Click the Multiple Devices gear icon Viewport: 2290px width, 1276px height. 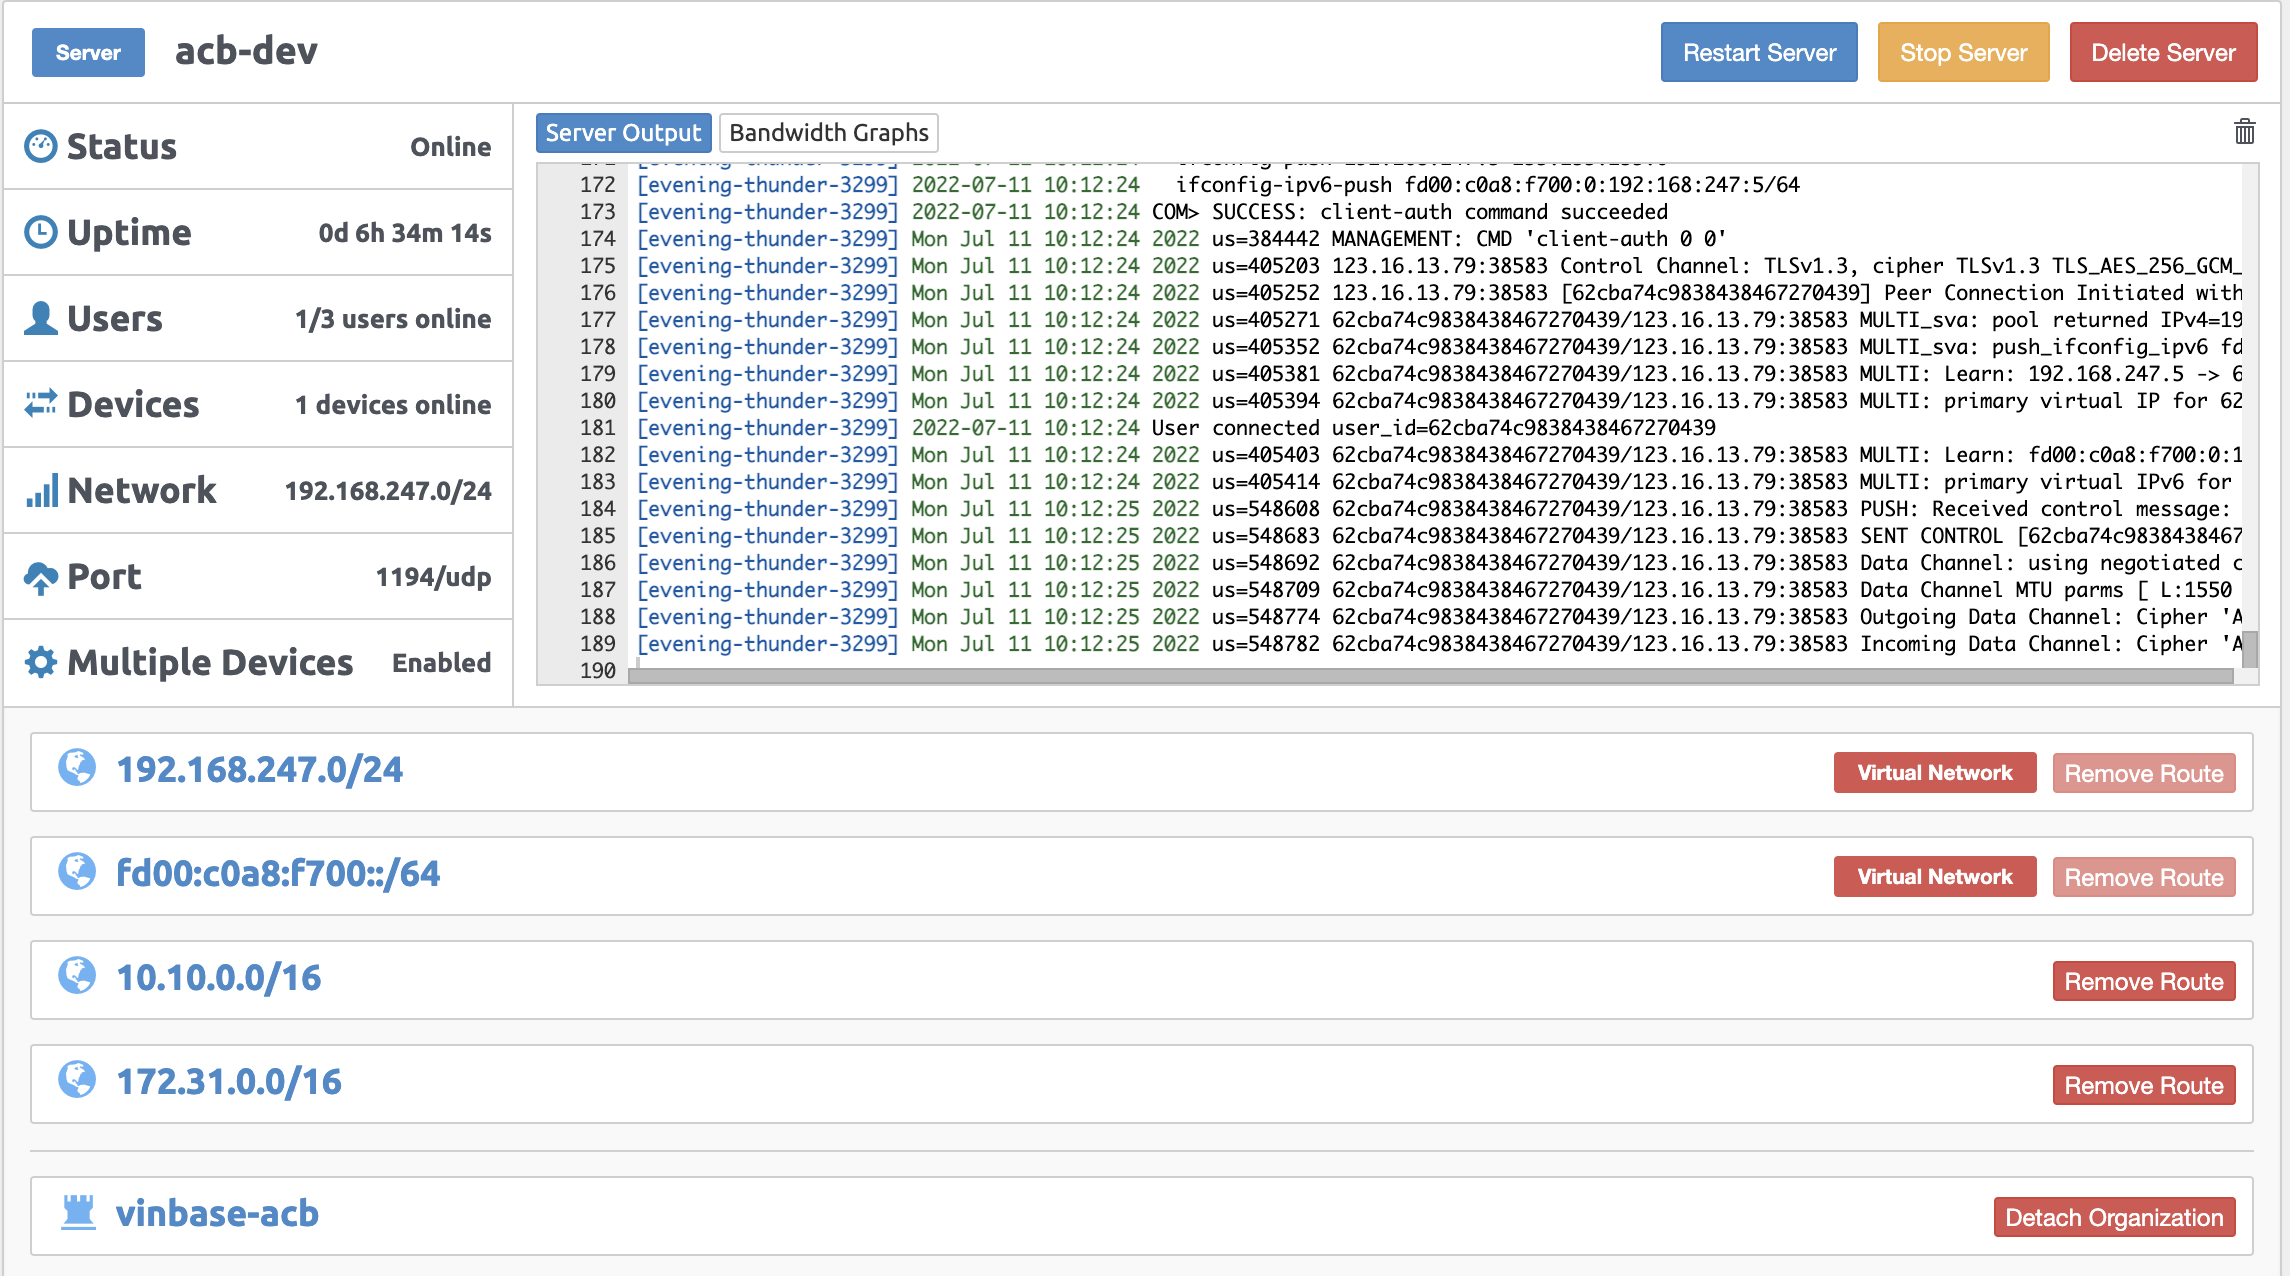coord(41,662)
